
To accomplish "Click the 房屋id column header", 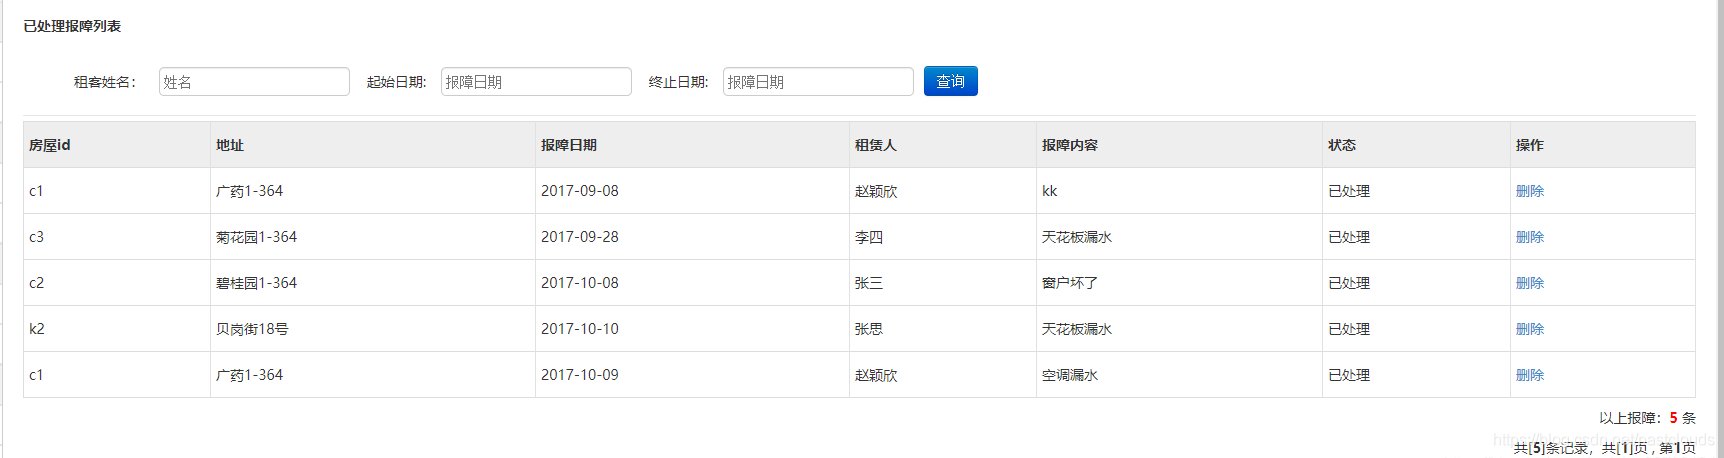I will pyautogui.click(x=50, y=145).
